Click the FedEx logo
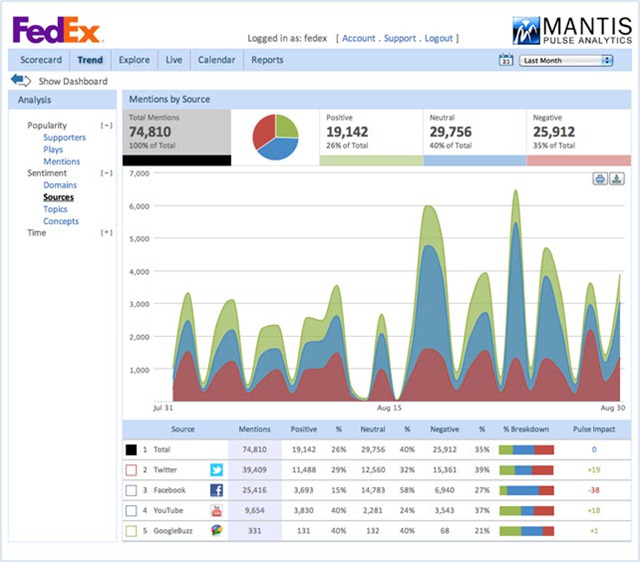 pyautogui.click(x=58, y=30)
